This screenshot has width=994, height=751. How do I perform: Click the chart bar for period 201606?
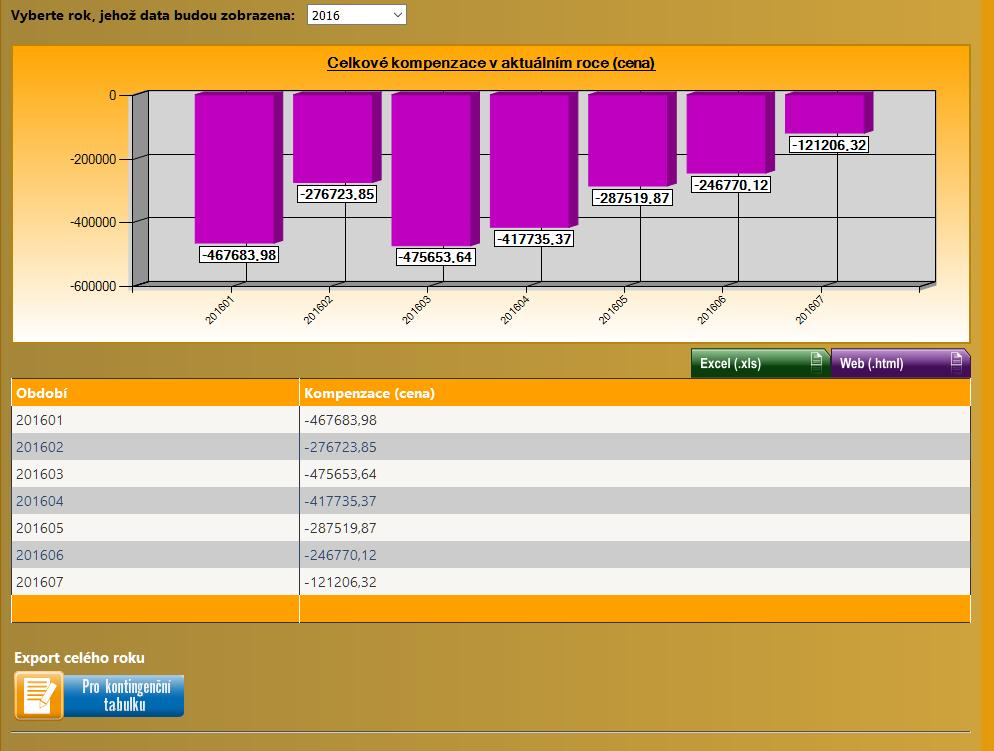[x=730, y=133]
